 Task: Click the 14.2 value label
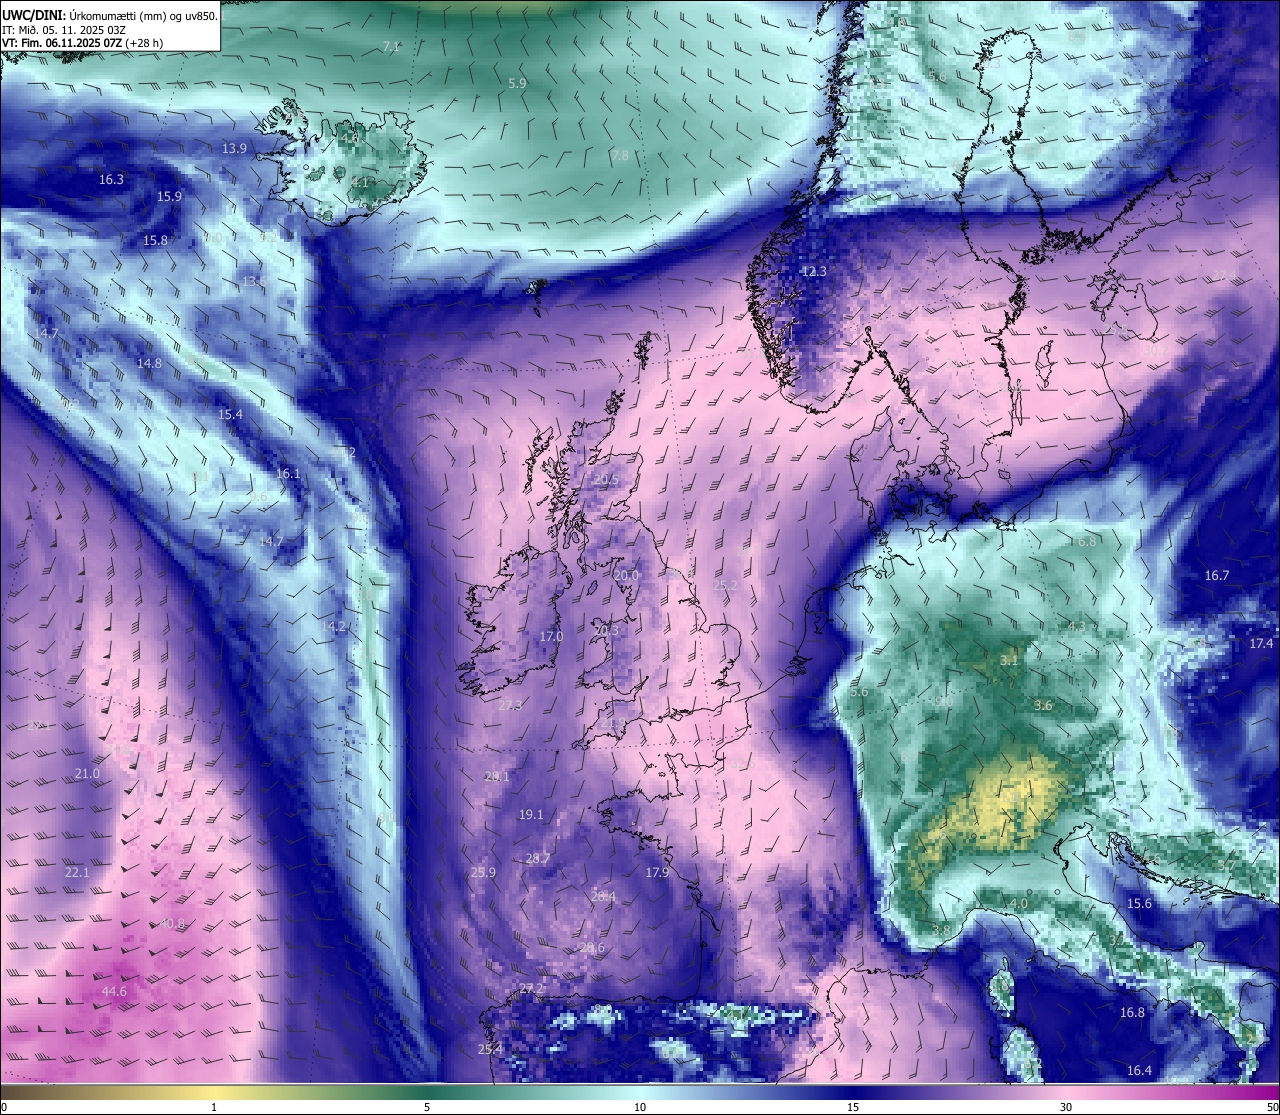[x=333, y=627]
